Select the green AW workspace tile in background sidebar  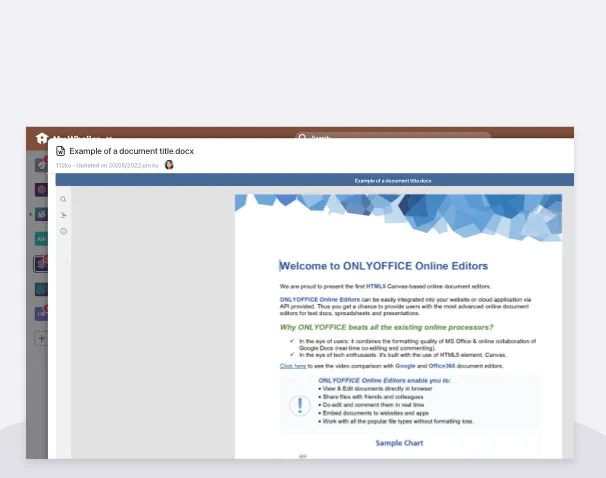pyautogui.click(x=41, y=239)
